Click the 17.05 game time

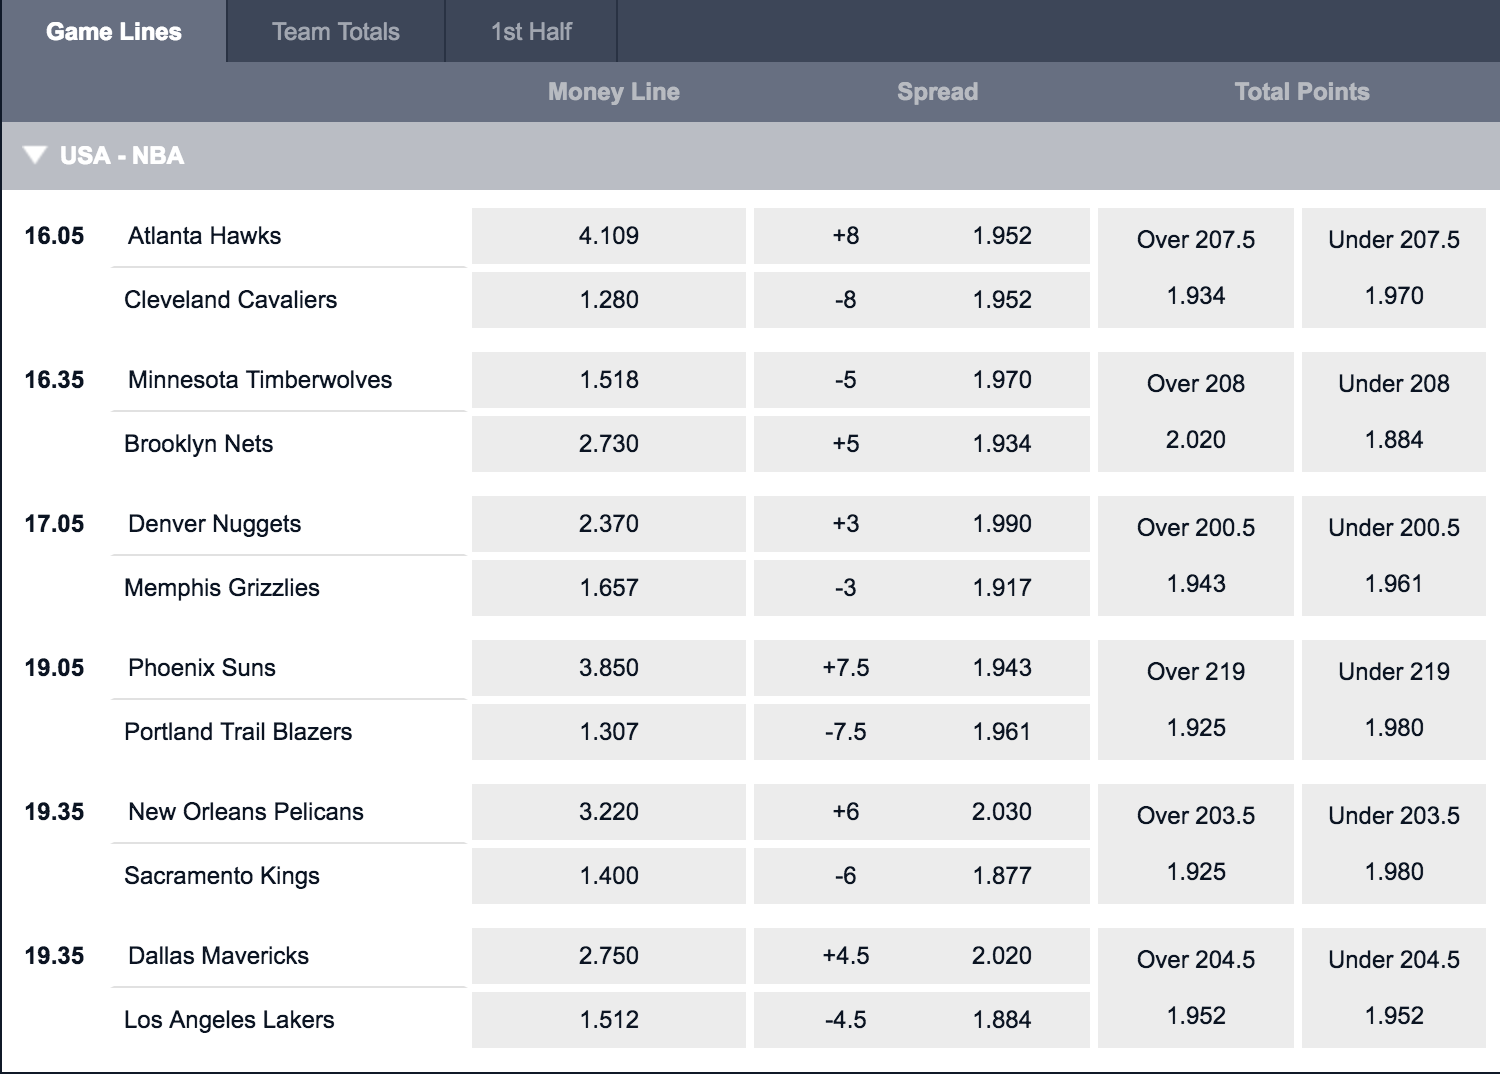54,524
